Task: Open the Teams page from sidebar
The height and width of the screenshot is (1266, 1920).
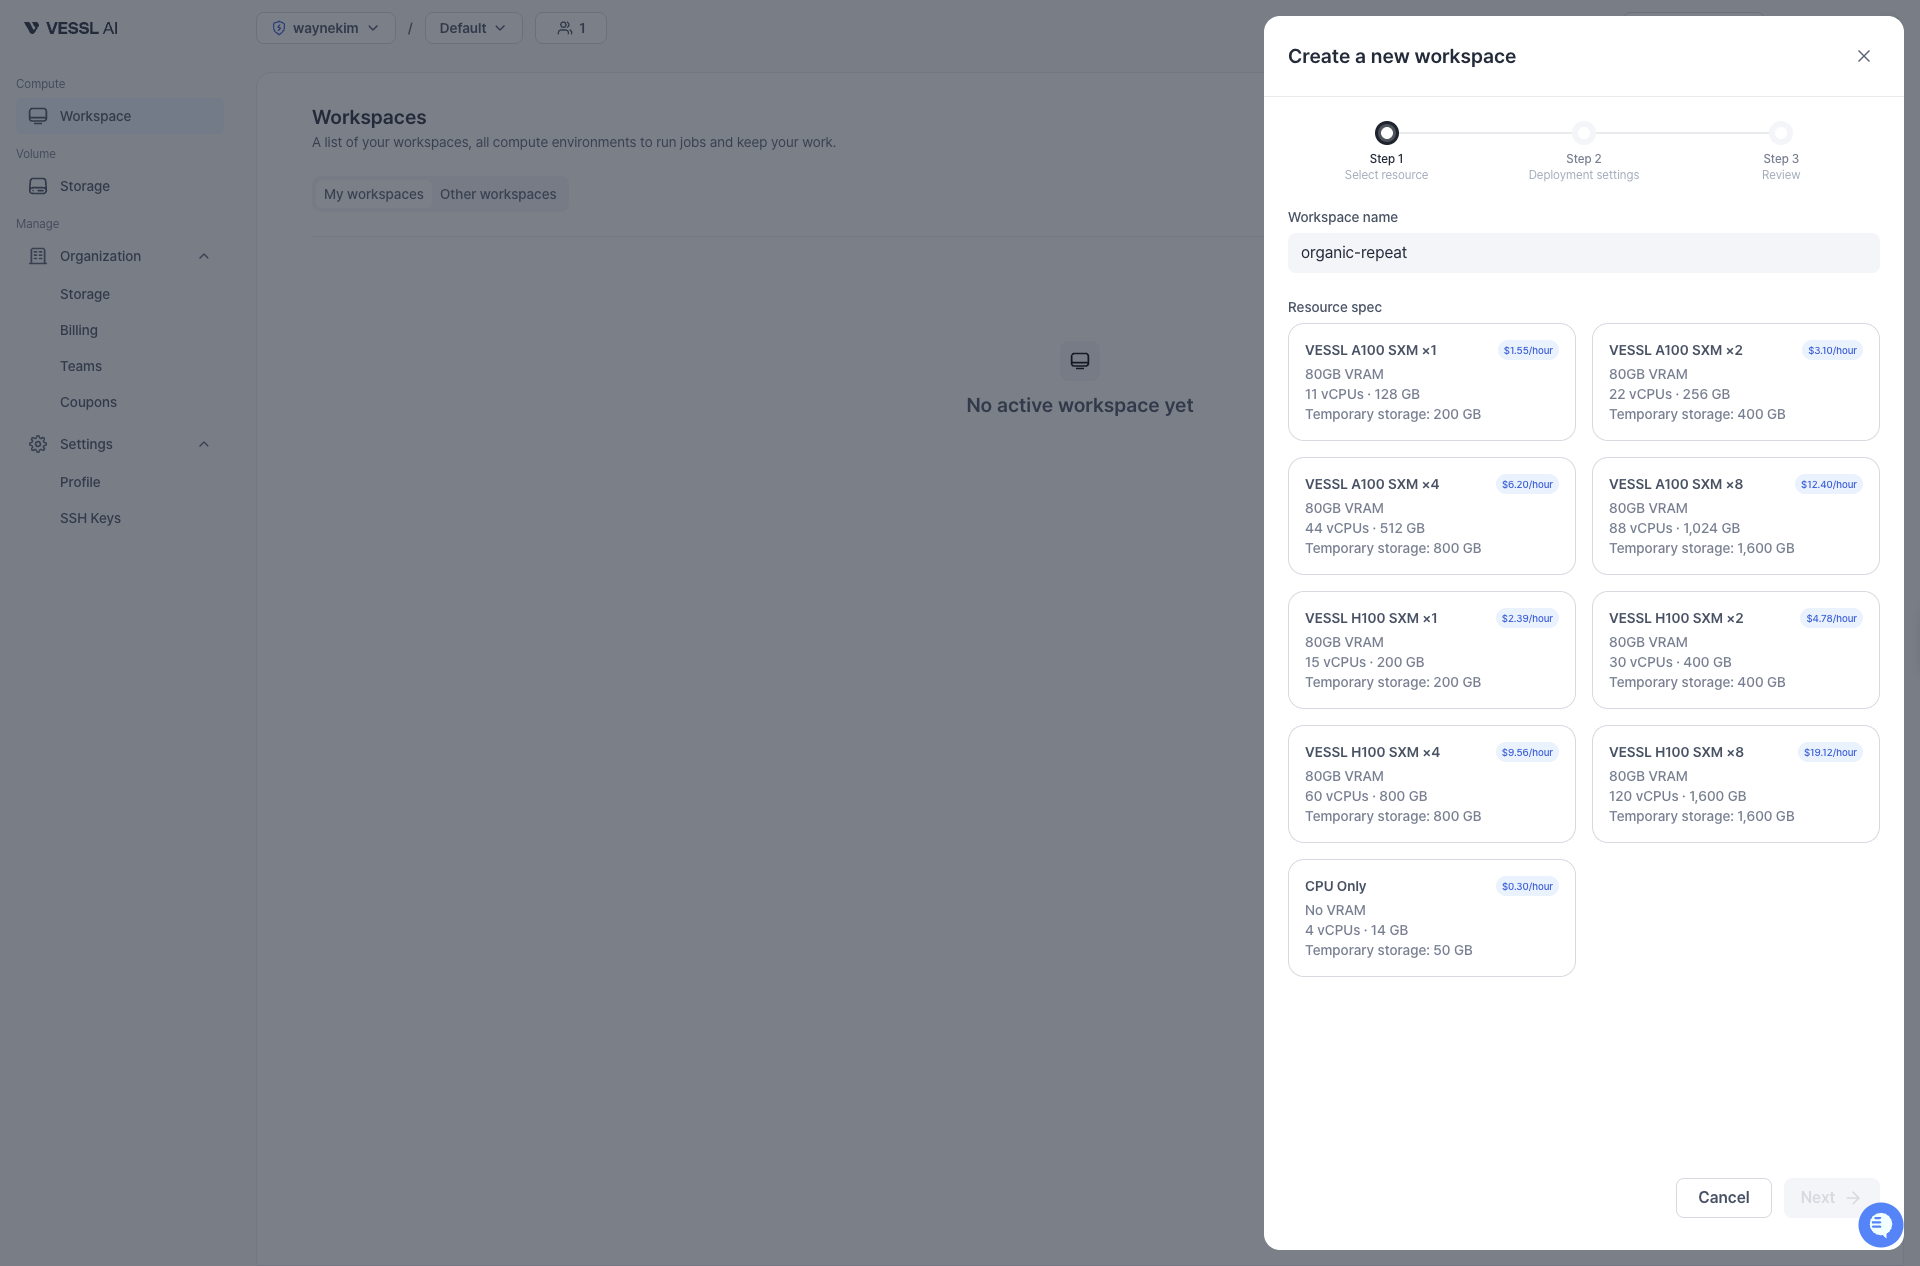Action: pyautogui.click(x=81, y=365)
